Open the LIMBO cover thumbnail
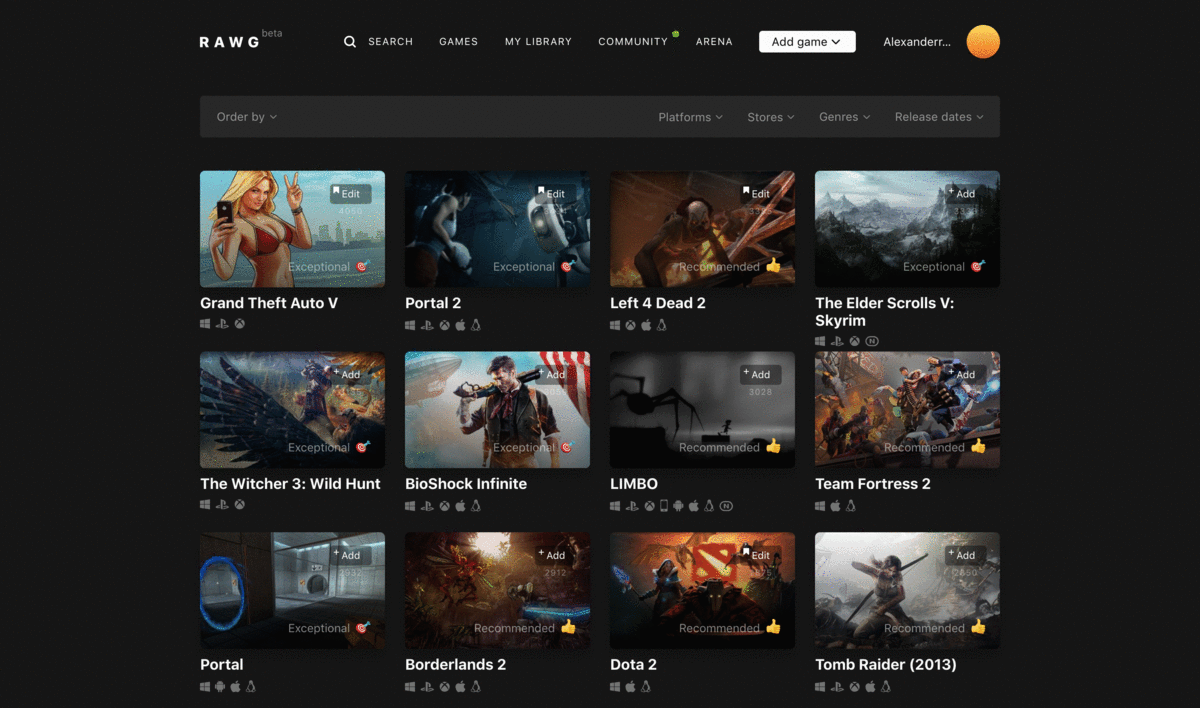The width and height of the screenshot is (1200, 708). (702, 410)
